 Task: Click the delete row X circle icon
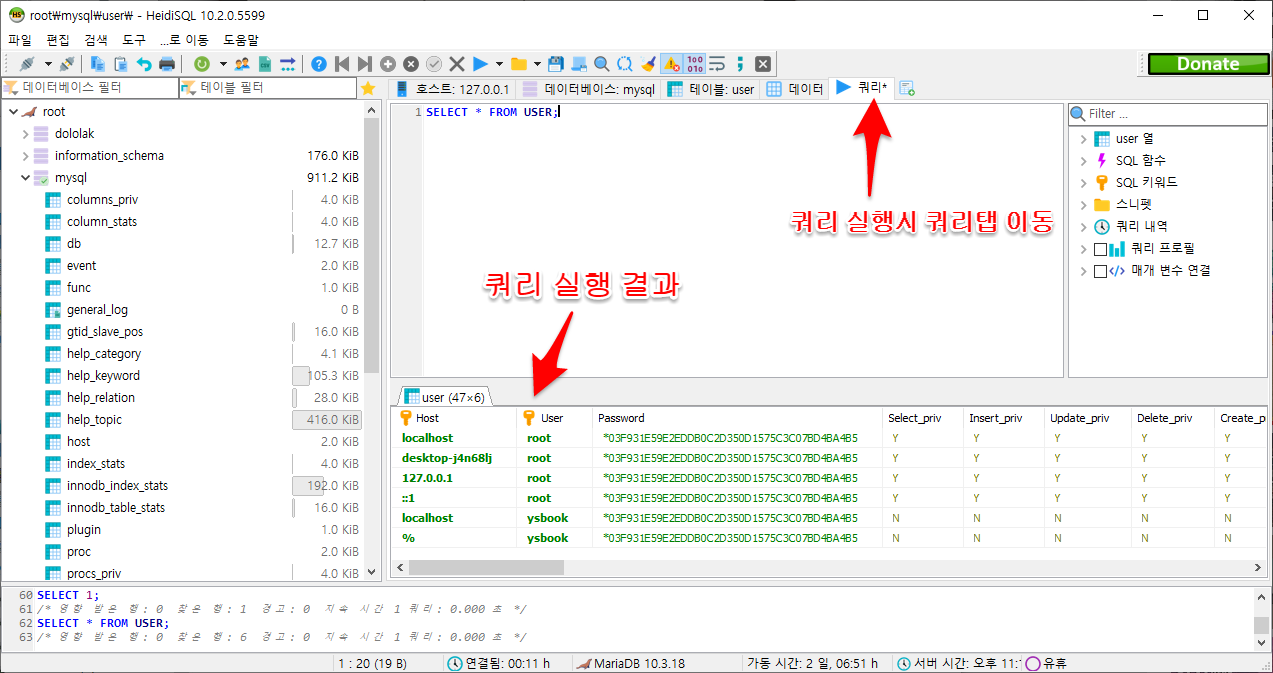(411, 64)
